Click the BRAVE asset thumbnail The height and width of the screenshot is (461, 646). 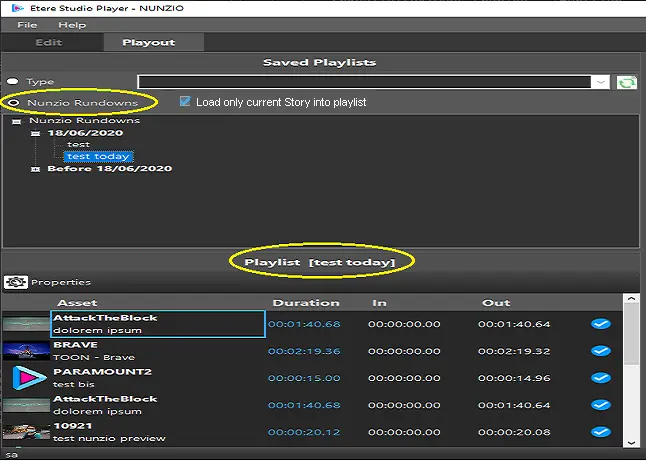26,351
